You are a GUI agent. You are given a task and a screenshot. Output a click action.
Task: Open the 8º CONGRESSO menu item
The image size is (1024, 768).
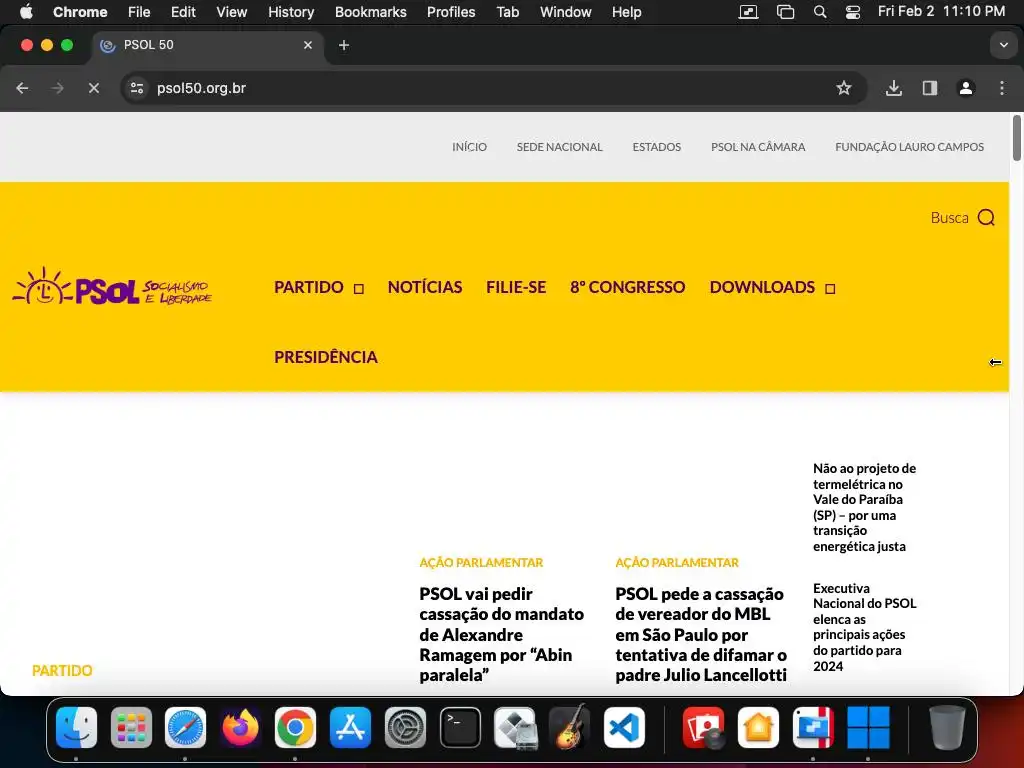click(x=628, y=287)
